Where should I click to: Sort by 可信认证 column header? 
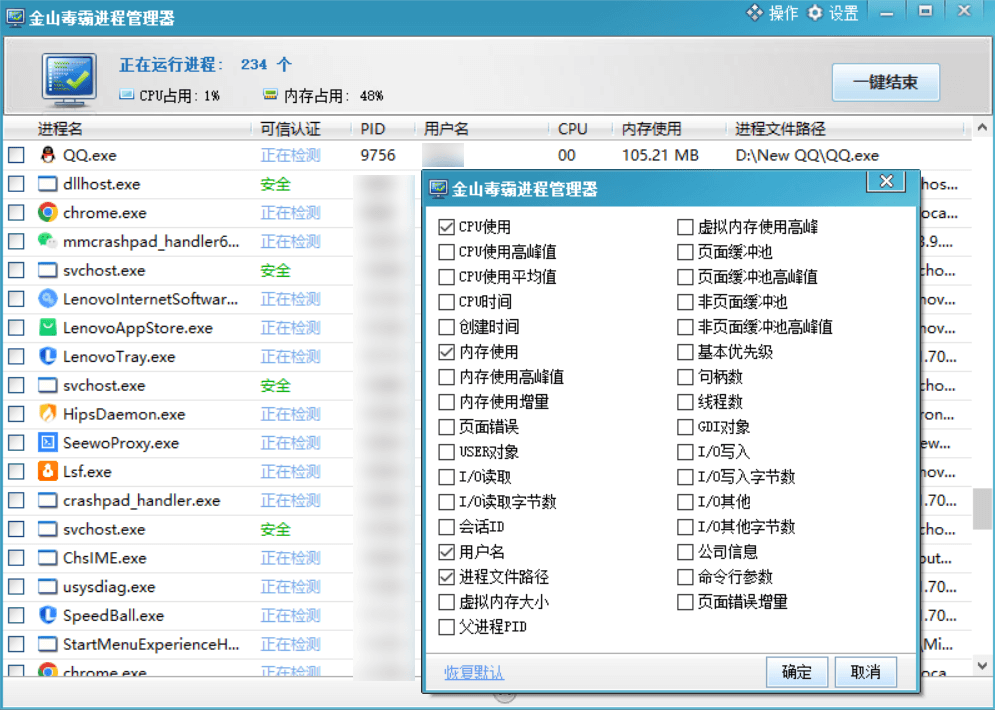pos(290,129)
